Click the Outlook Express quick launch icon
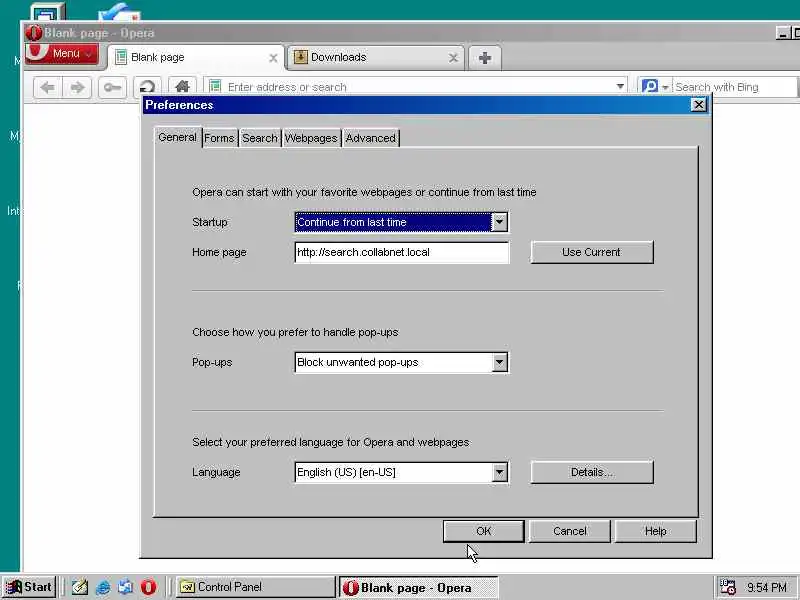 click(126, 587)
